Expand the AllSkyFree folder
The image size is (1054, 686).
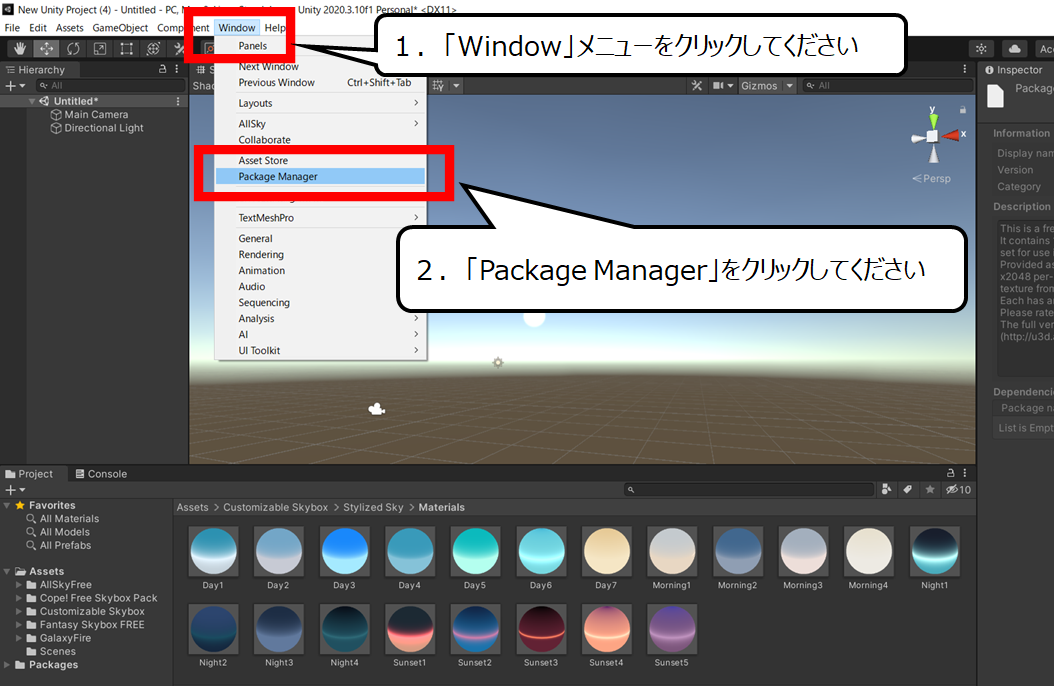pos(19,585)
